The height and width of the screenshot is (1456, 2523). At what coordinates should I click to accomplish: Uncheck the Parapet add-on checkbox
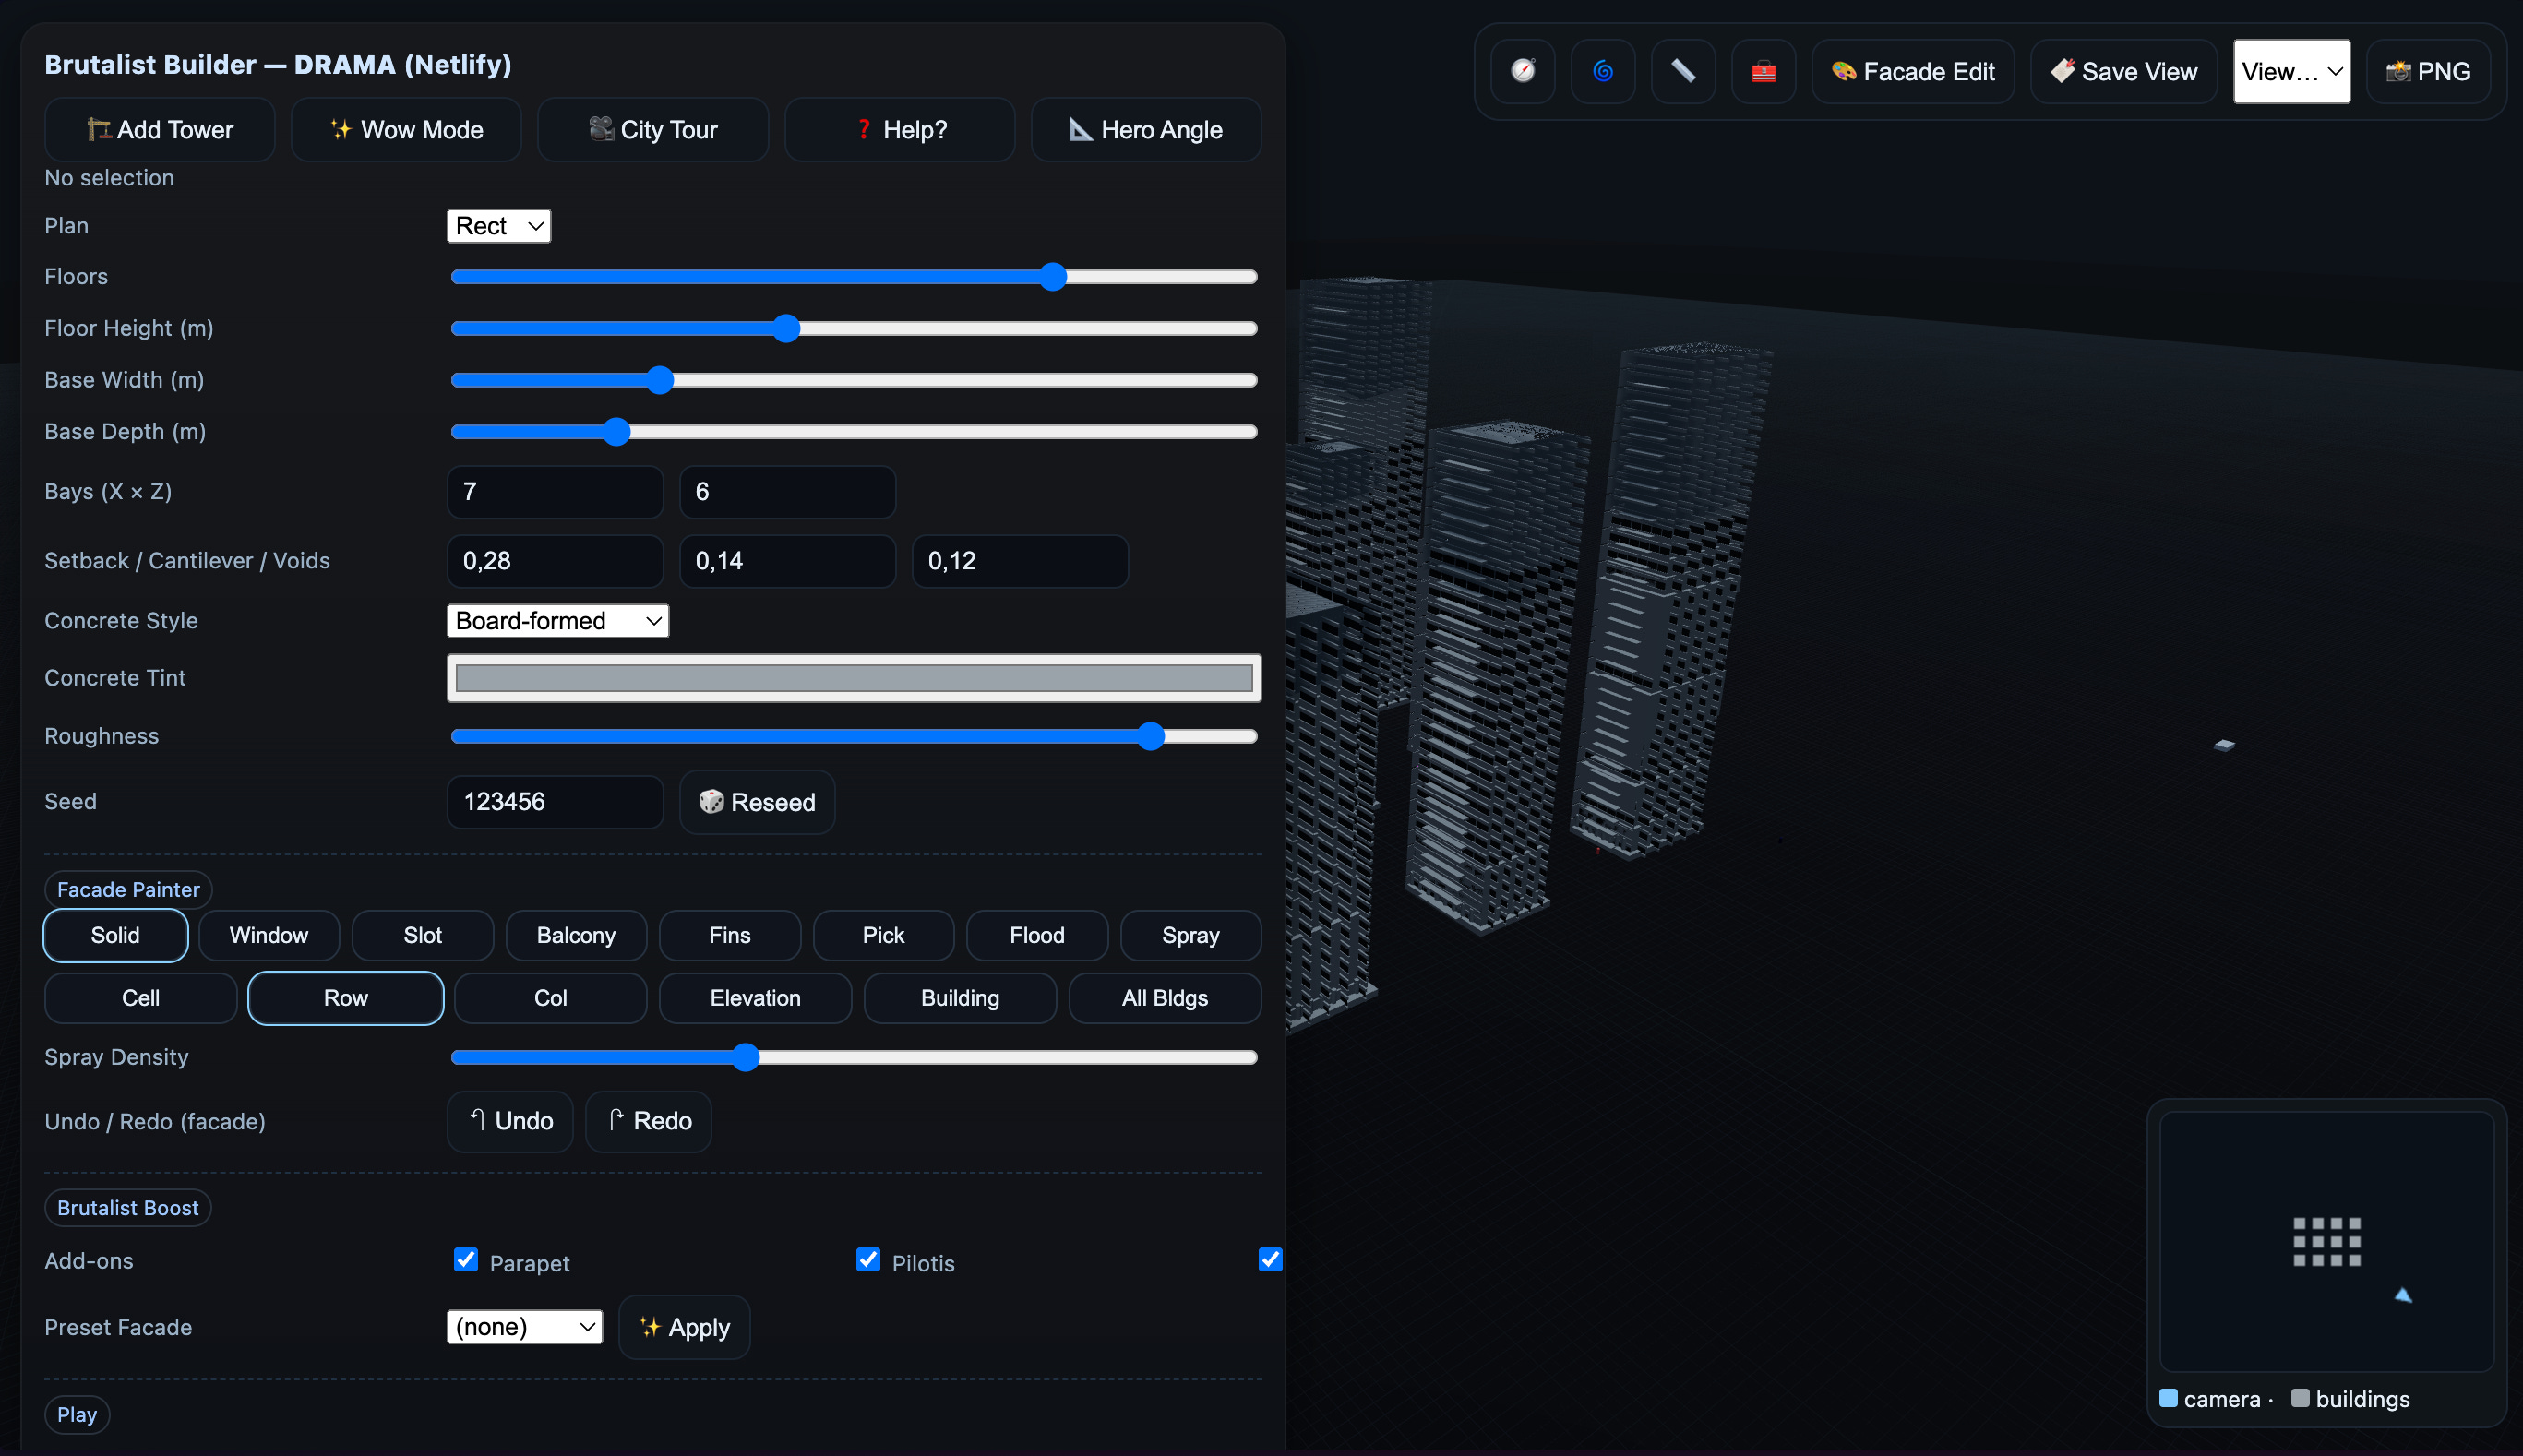(465, 1260)
